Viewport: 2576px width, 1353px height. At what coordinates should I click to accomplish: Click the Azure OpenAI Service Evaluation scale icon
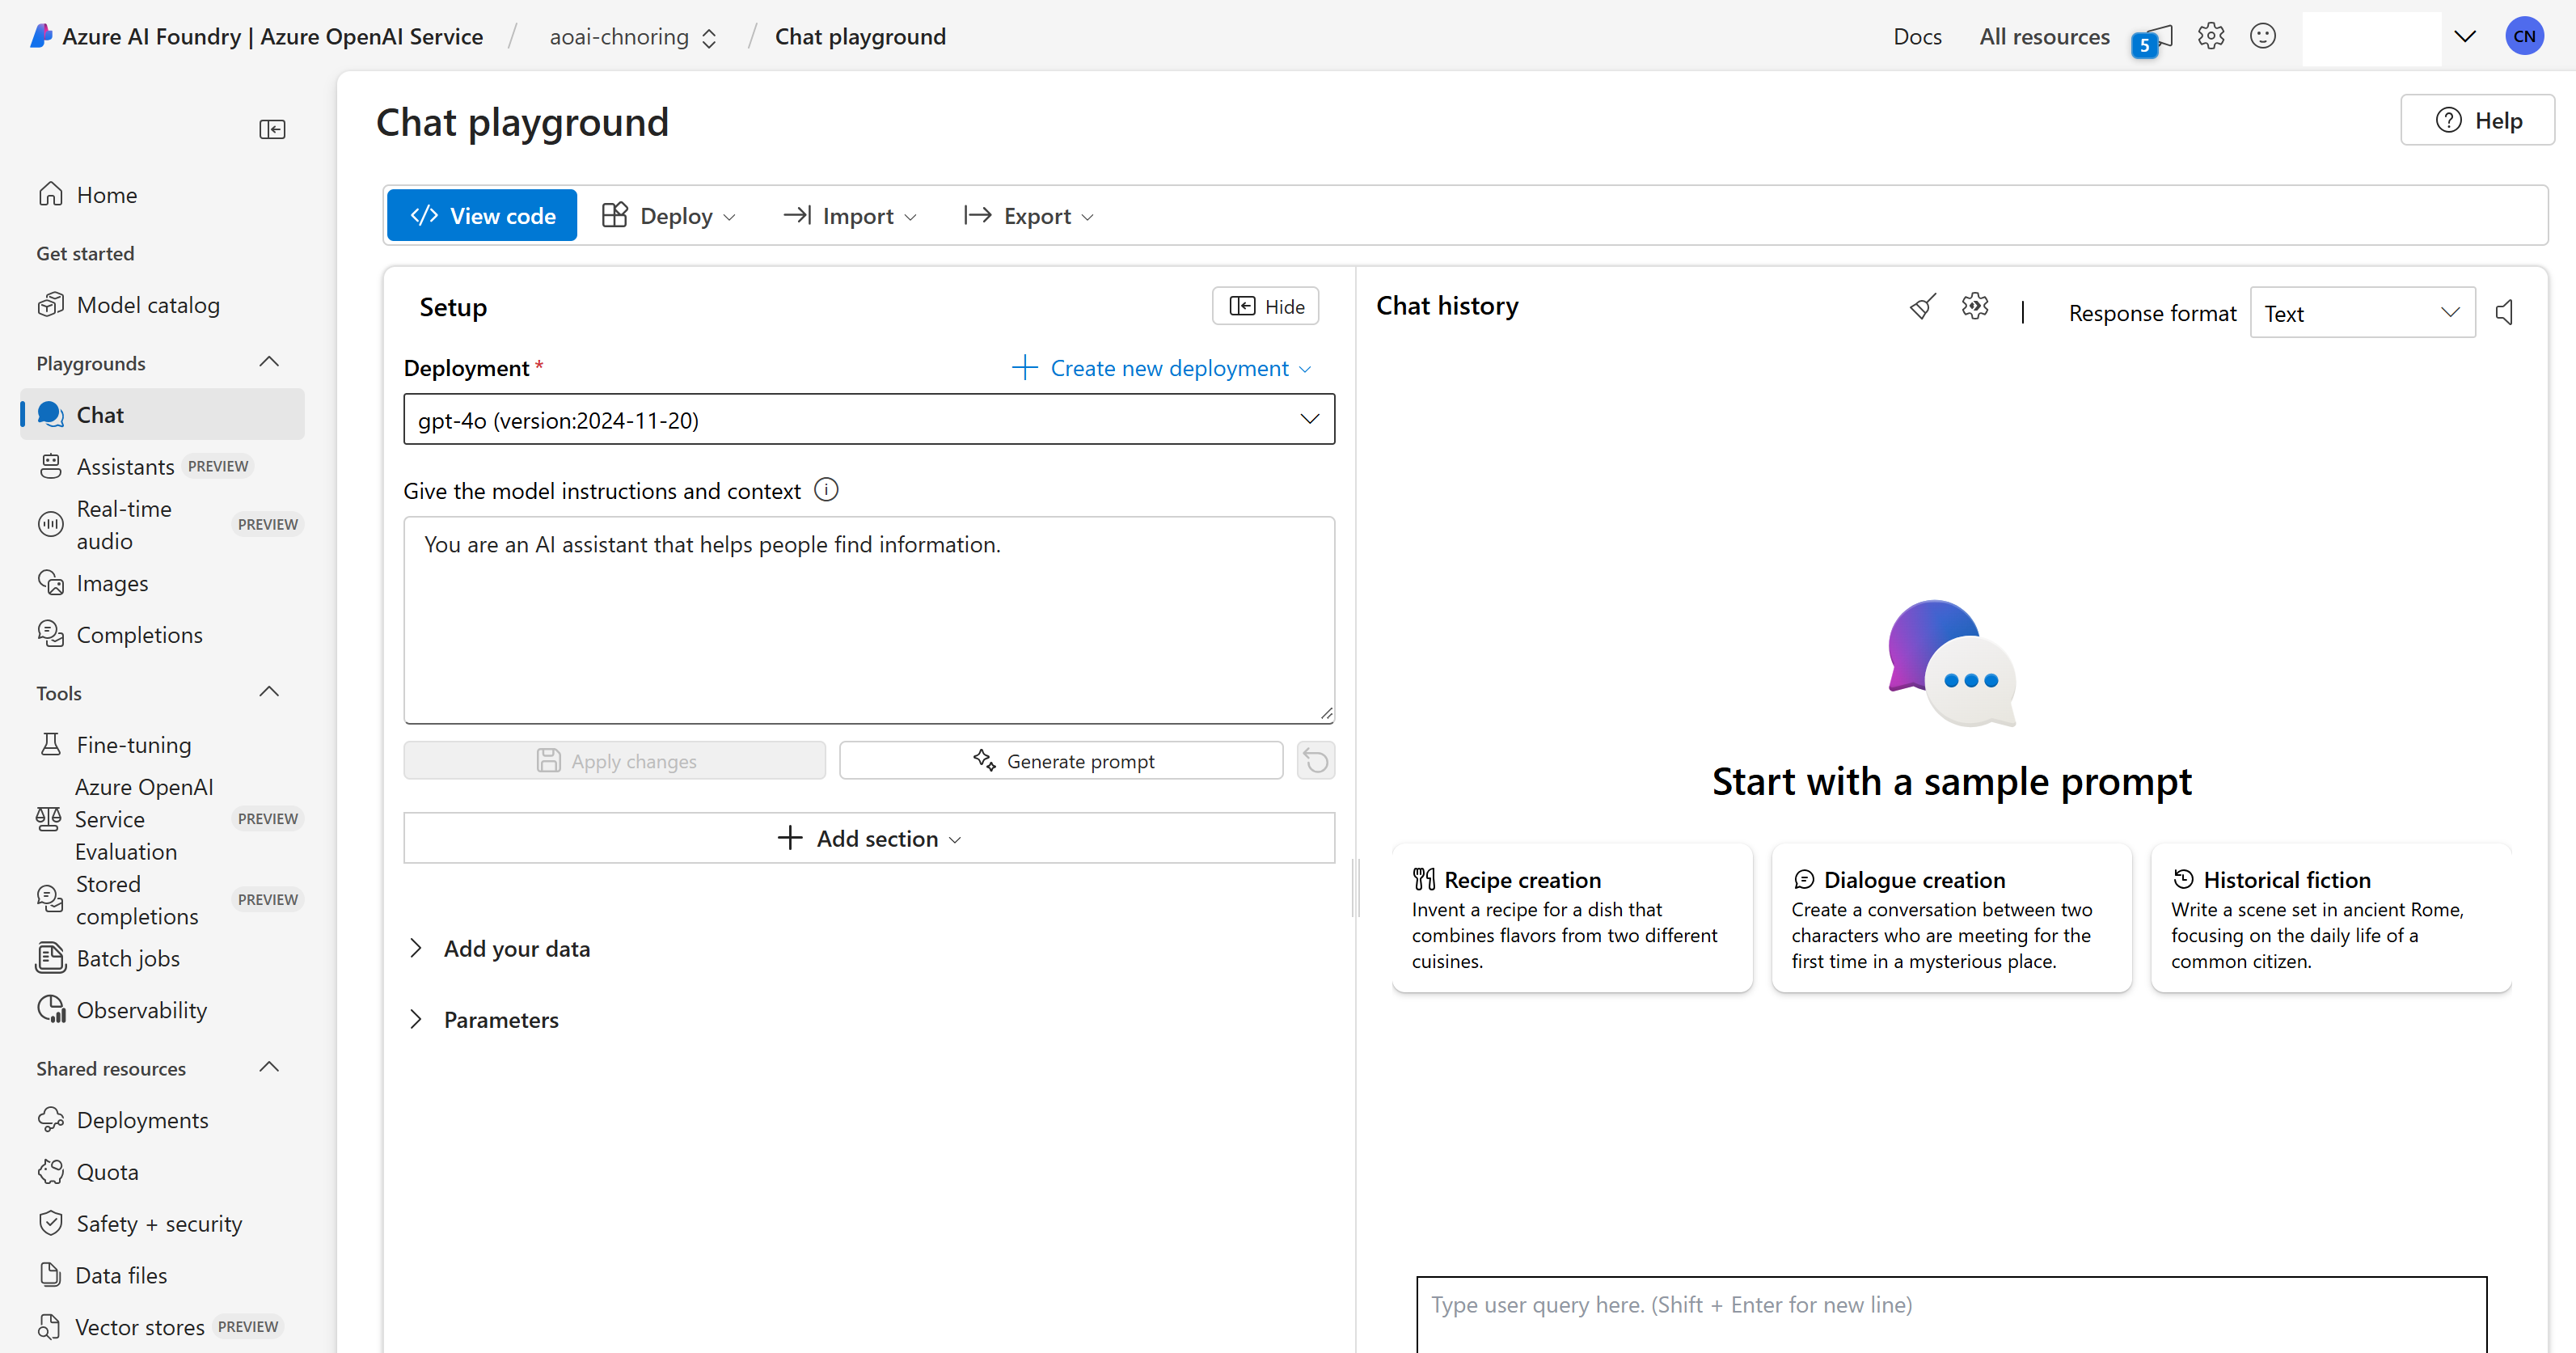pos(48,819)
